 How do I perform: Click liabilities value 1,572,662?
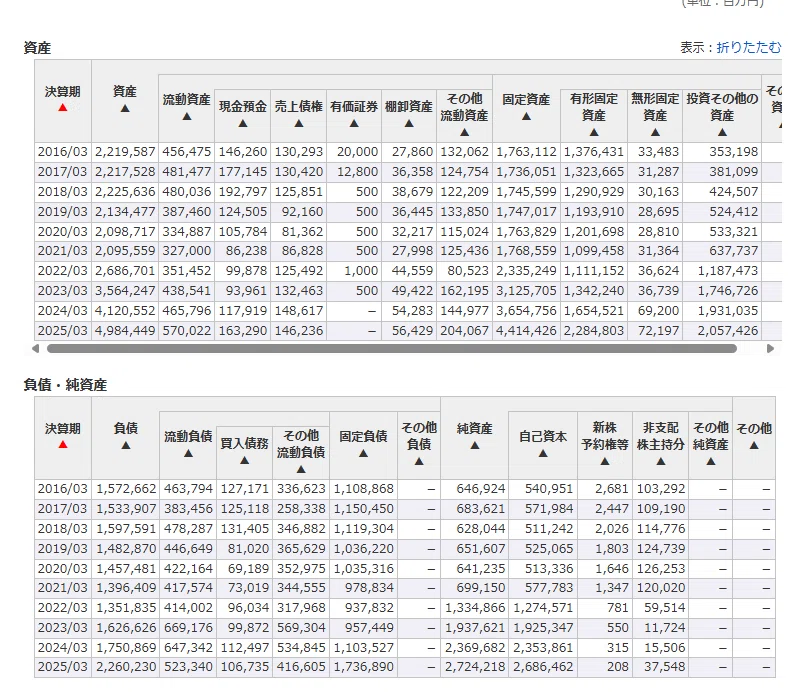coord(126,489)
